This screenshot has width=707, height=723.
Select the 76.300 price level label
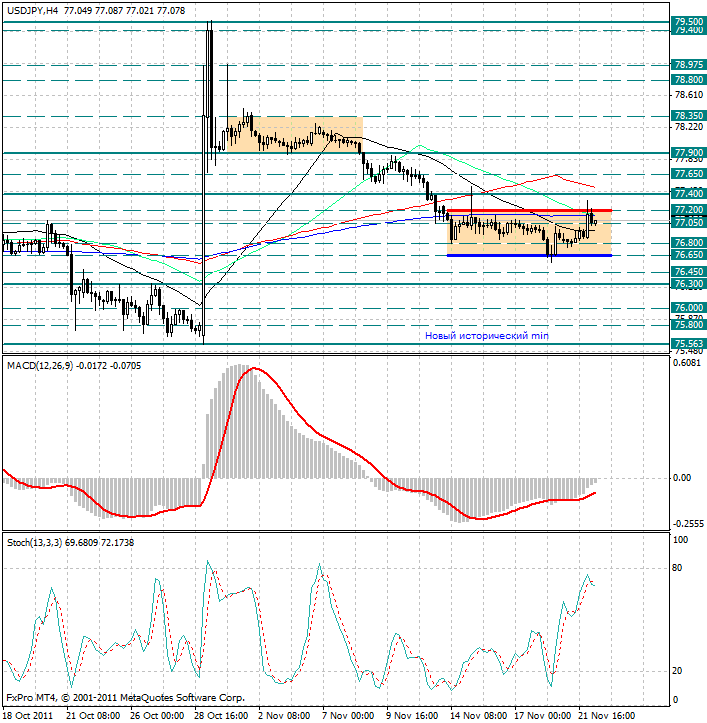(689, 284)
